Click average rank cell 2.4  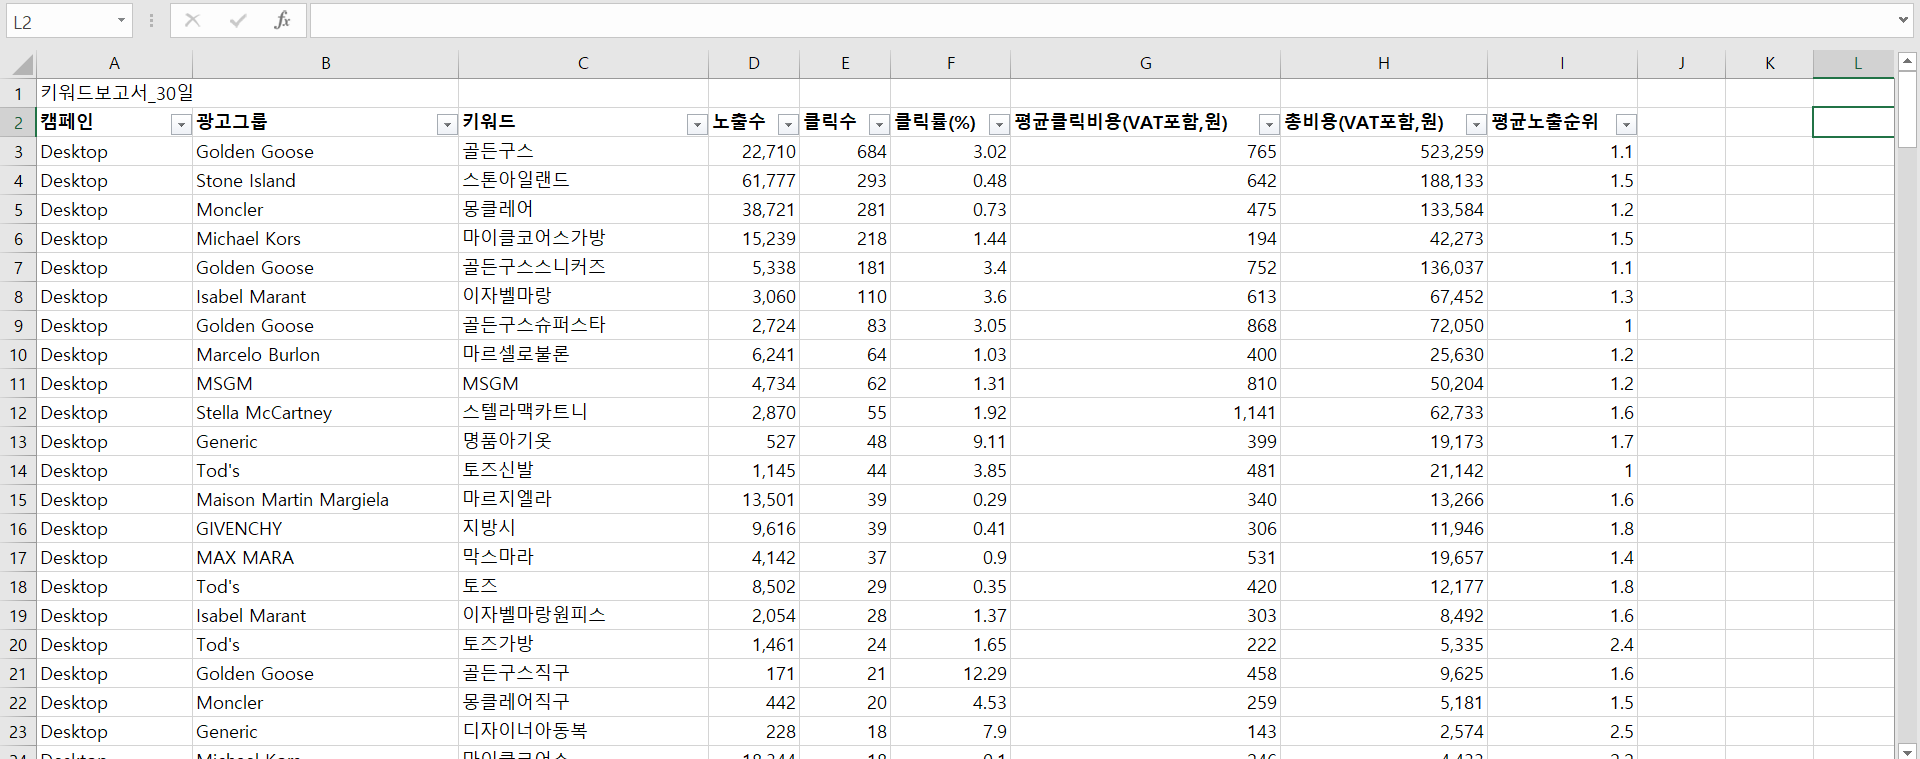1563,645
